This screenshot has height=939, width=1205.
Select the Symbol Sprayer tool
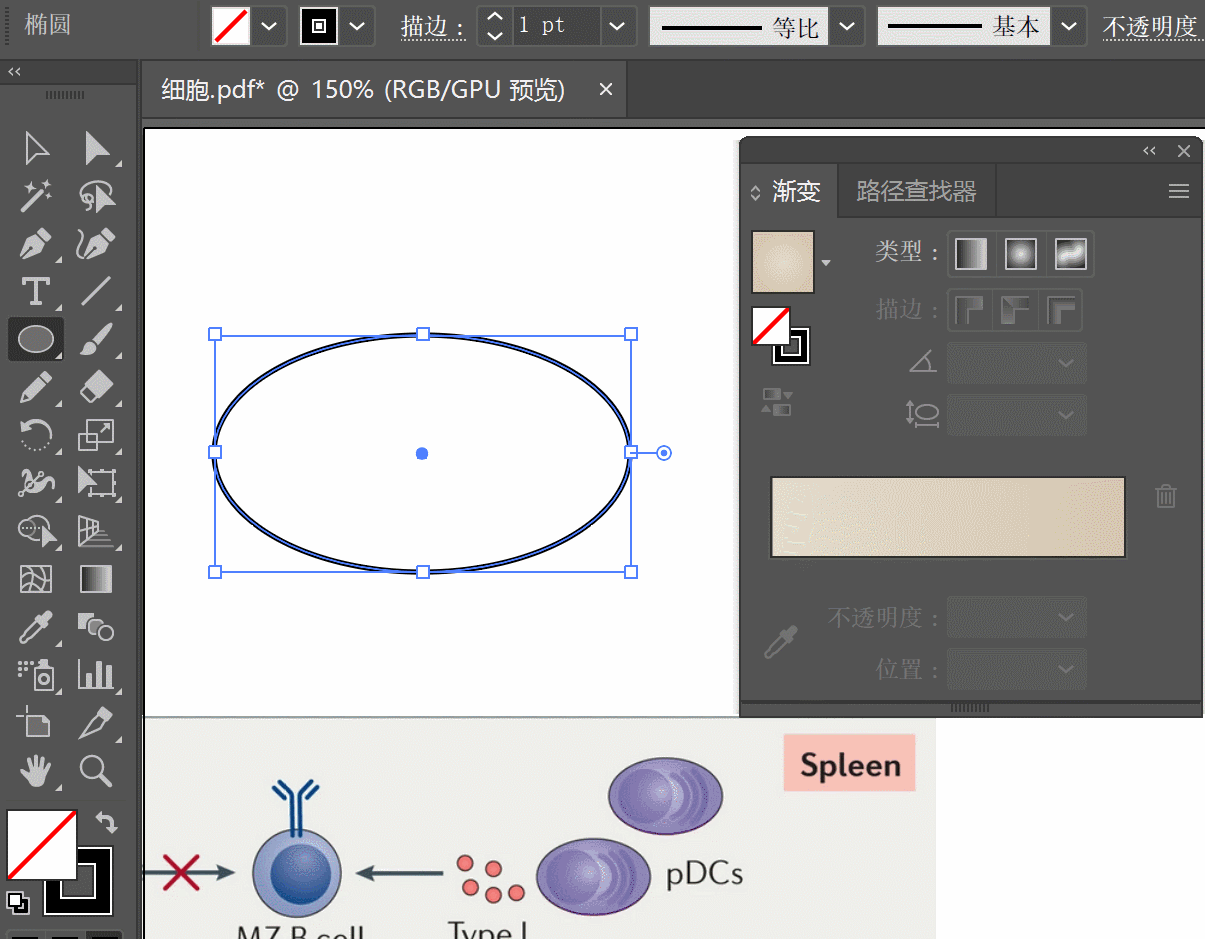pyautogui.click(x=37, y=675)
